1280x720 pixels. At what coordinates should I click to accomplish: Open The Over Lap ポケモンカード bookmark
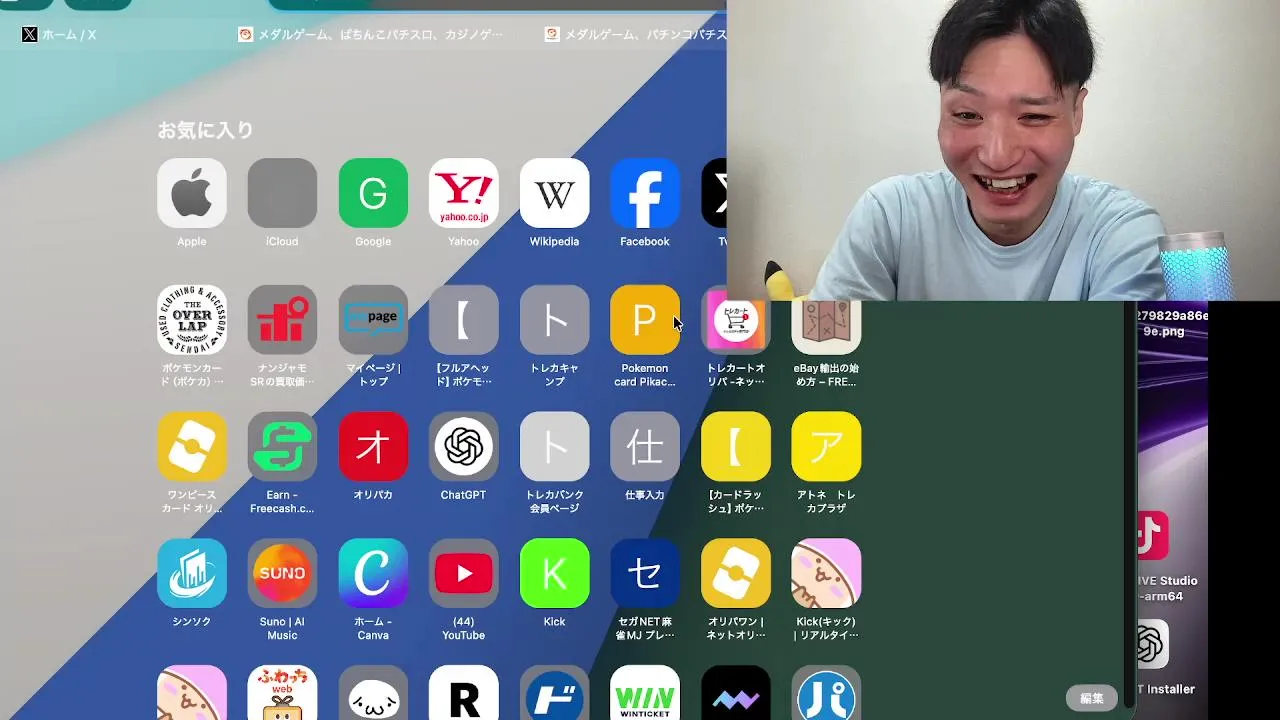click(192, 320)
